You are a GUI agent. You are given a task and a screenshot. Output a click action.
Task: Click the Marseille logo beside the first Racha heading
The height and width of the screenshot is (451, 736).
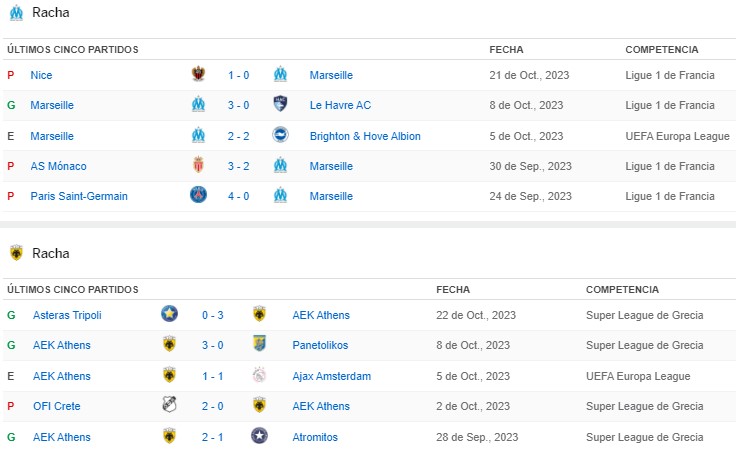(x=16, y=13)
